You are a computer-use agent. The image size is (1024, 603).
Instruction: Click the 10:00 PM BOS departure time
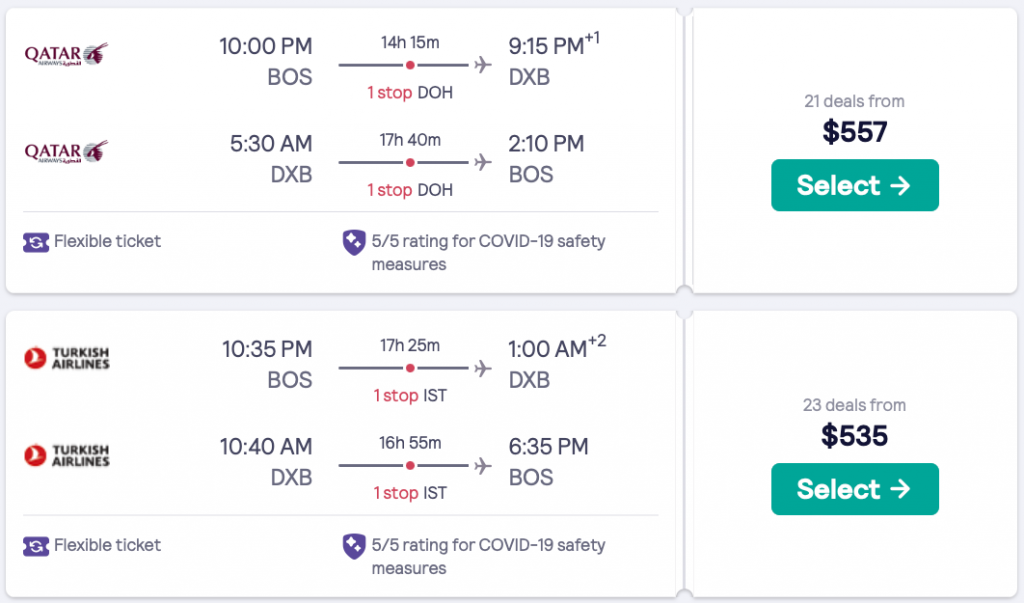[x=266, y=46]
